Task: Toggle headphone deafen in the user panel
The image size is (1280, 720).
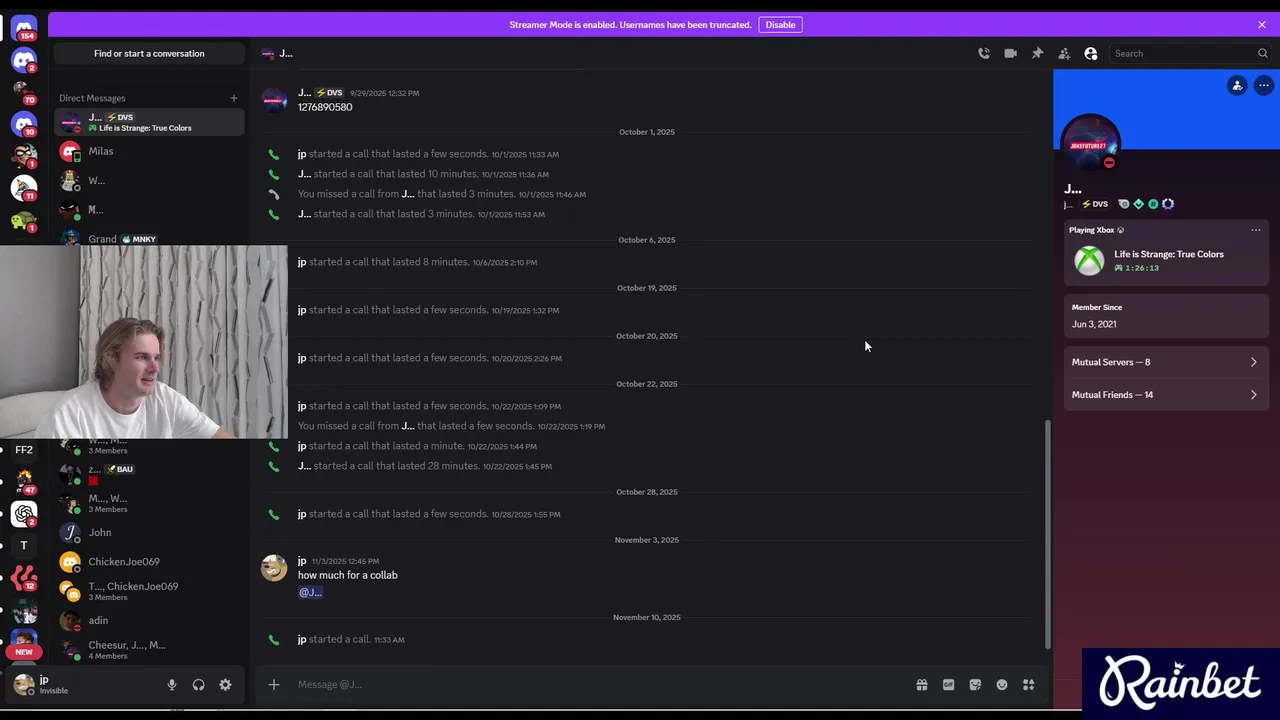Action: coord(198,685)
